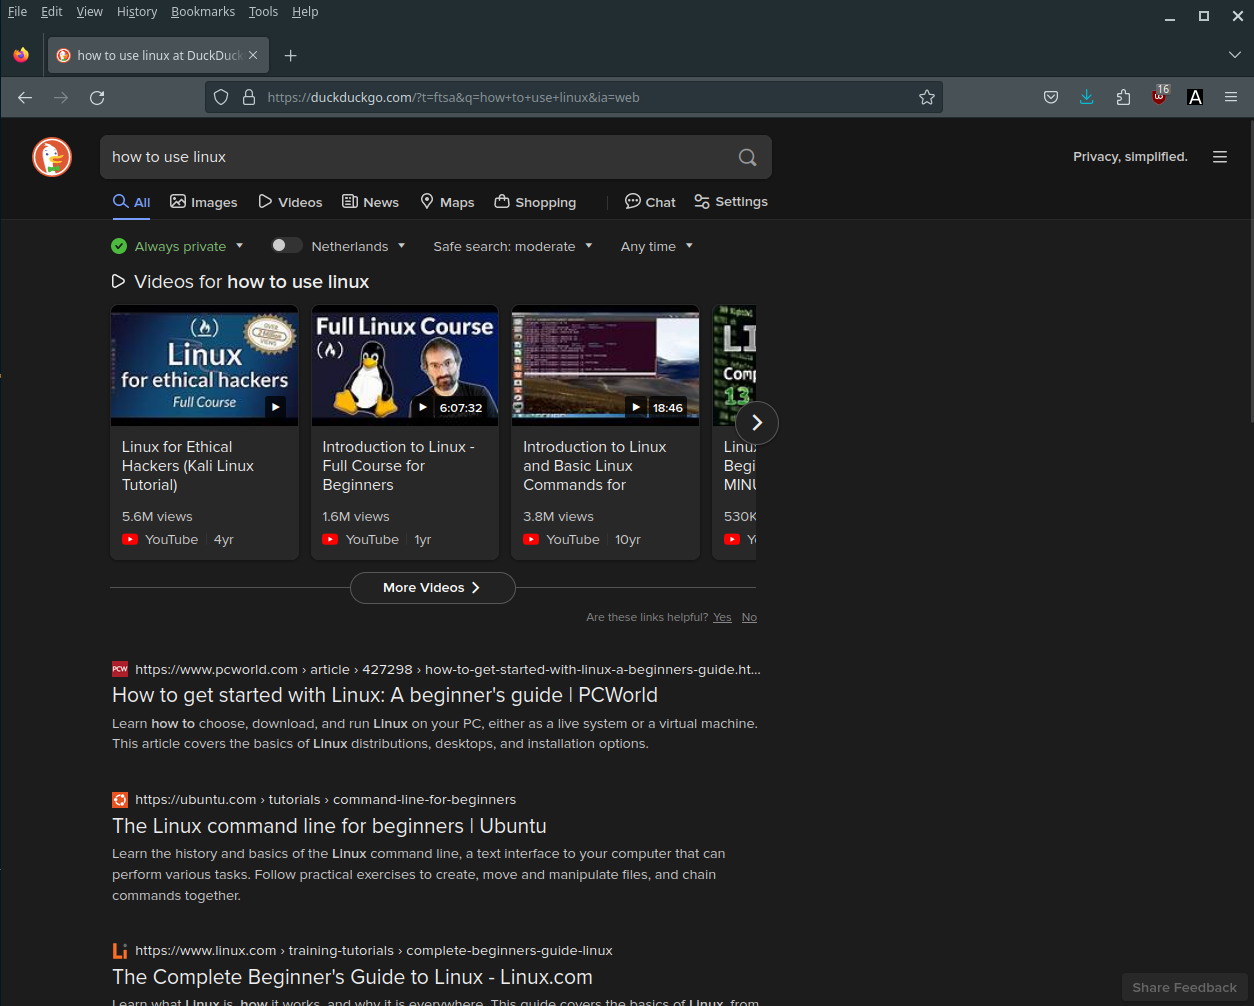Open Complete Beginner's Guide to Linux result
This screenshot has height=1006, width=1254.
point(352,977)
